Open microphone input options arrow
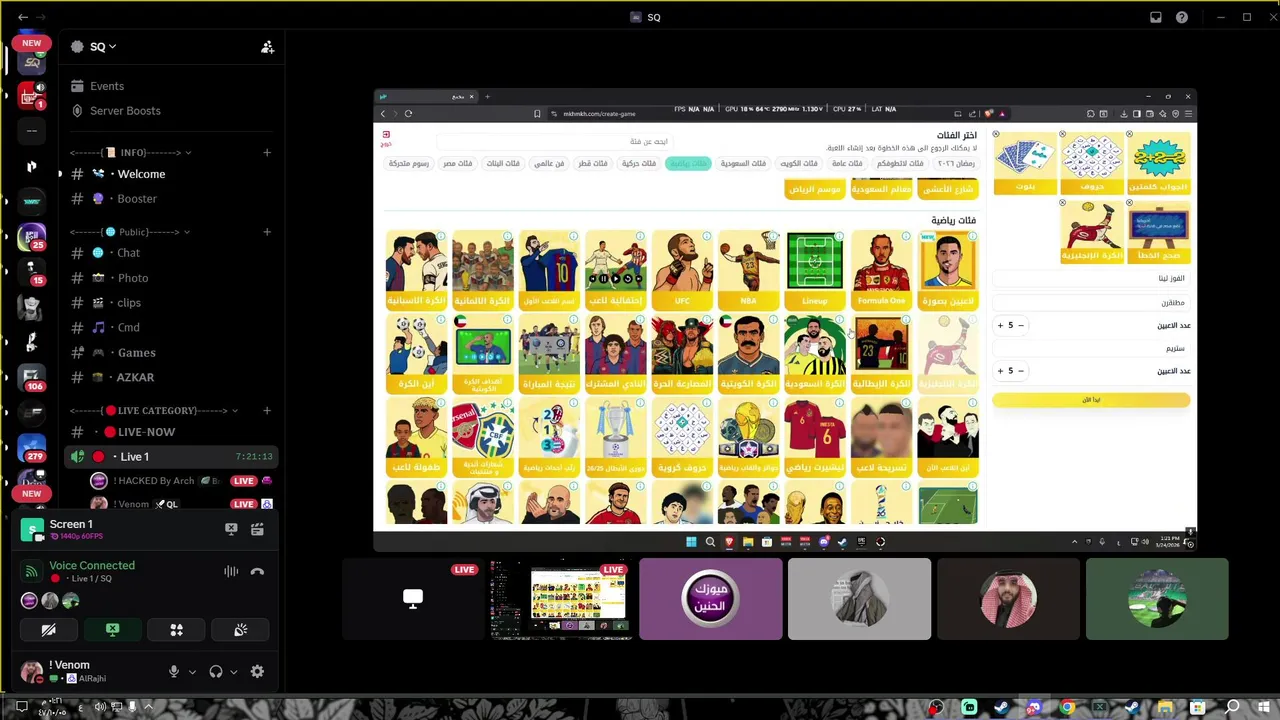This screenshot has height=720, width=1280. 192,672
